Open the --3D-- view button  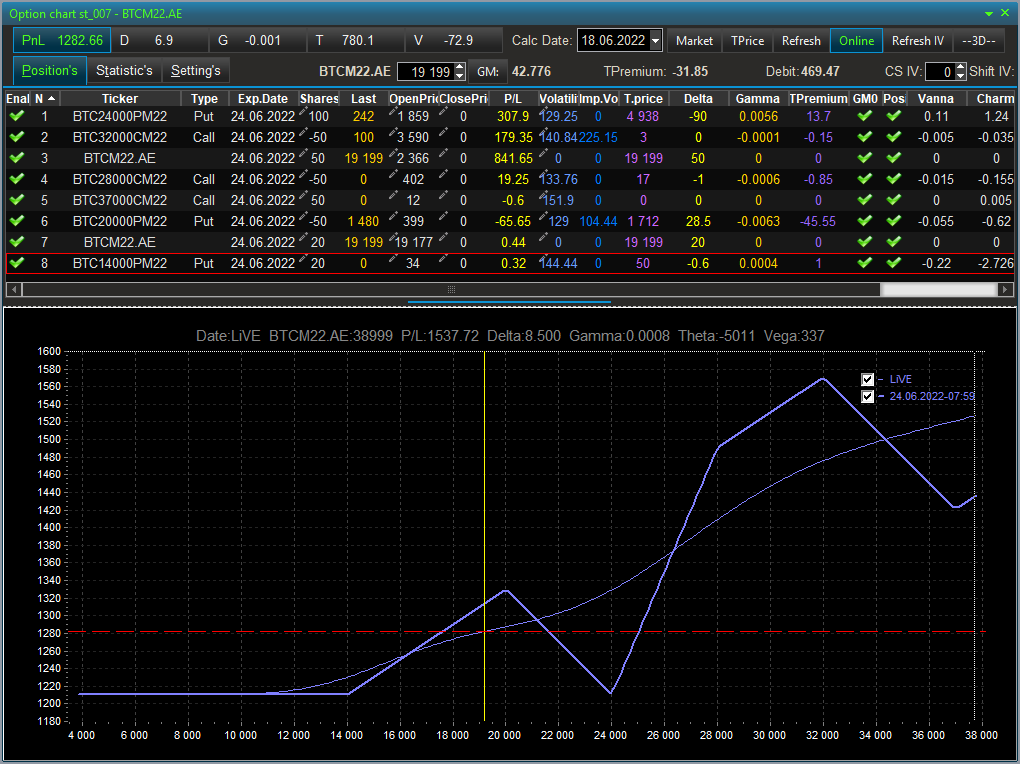(979, 40)
